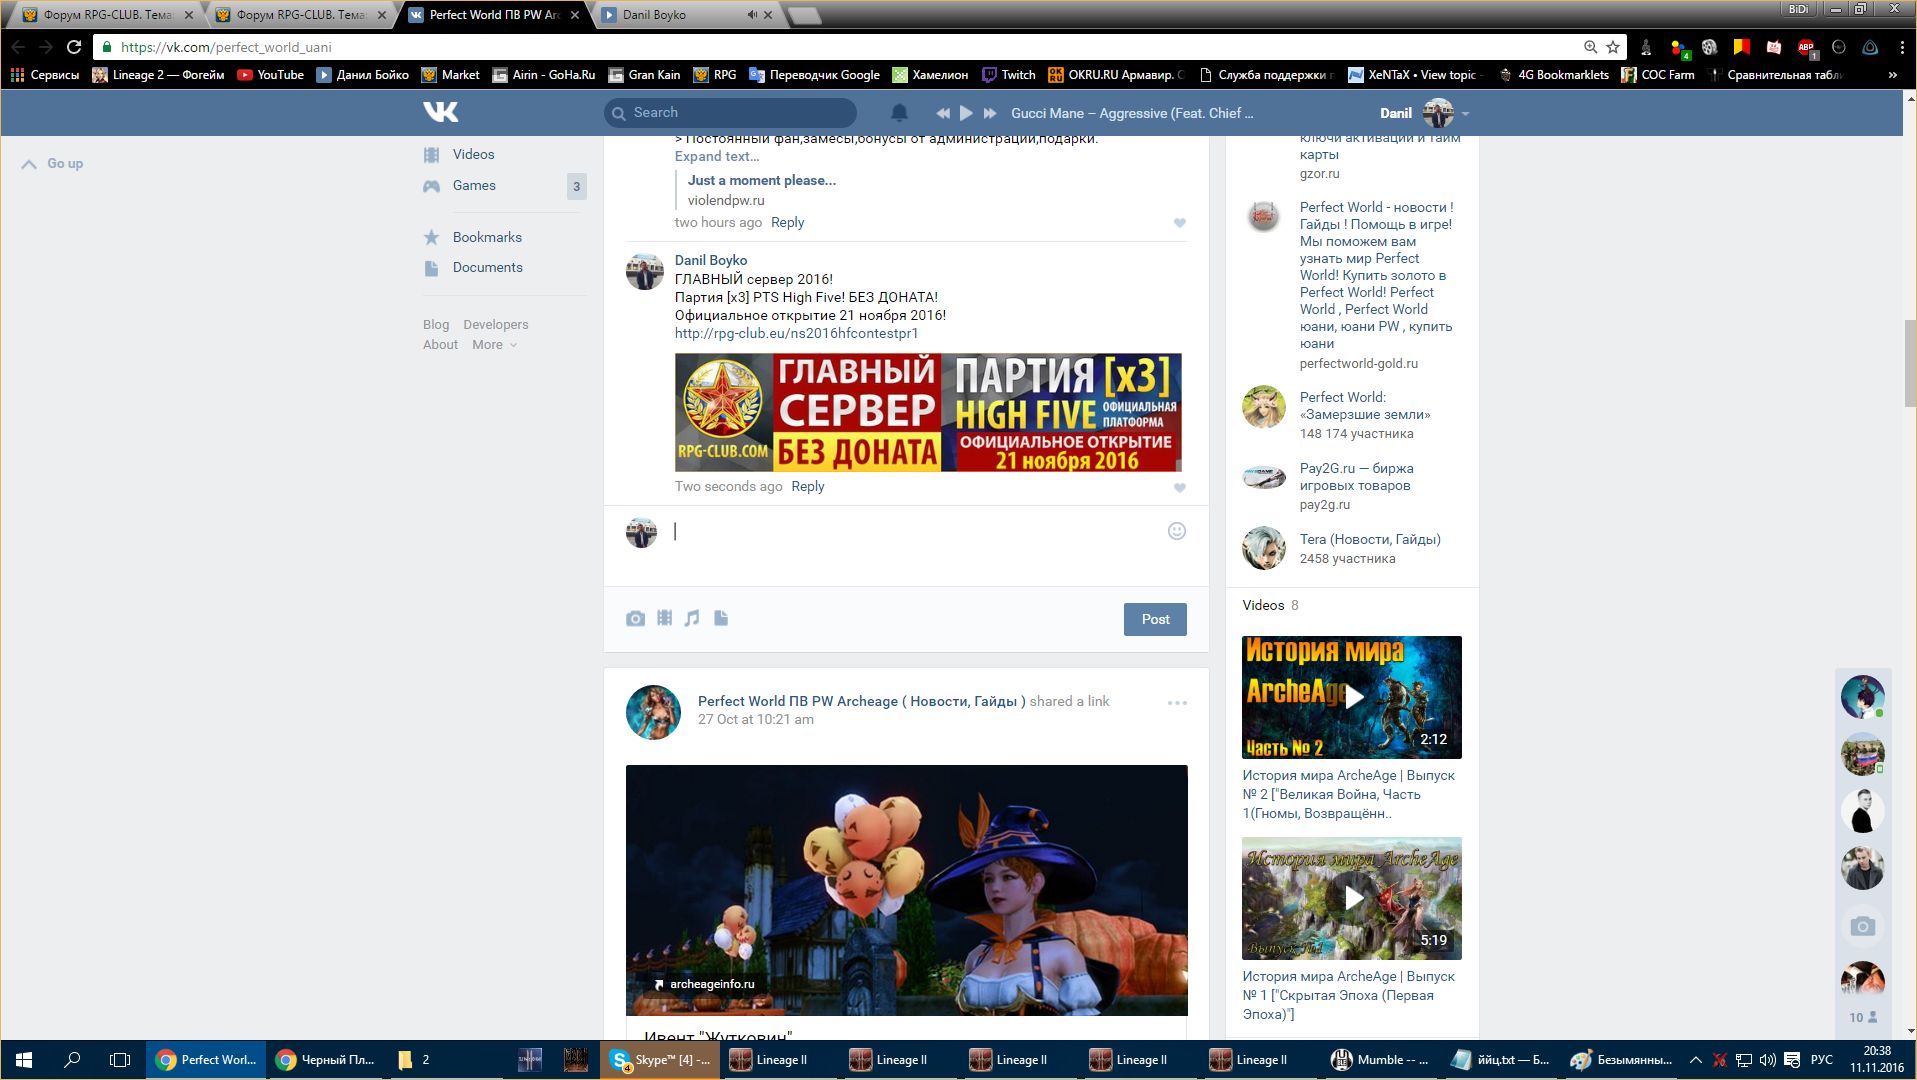Image resolution: width=1917 pixels, height=1080 pixels.
Task: Open the Сервисы apps bookmark
Action: pyautogui.click(x=45, y=75)
